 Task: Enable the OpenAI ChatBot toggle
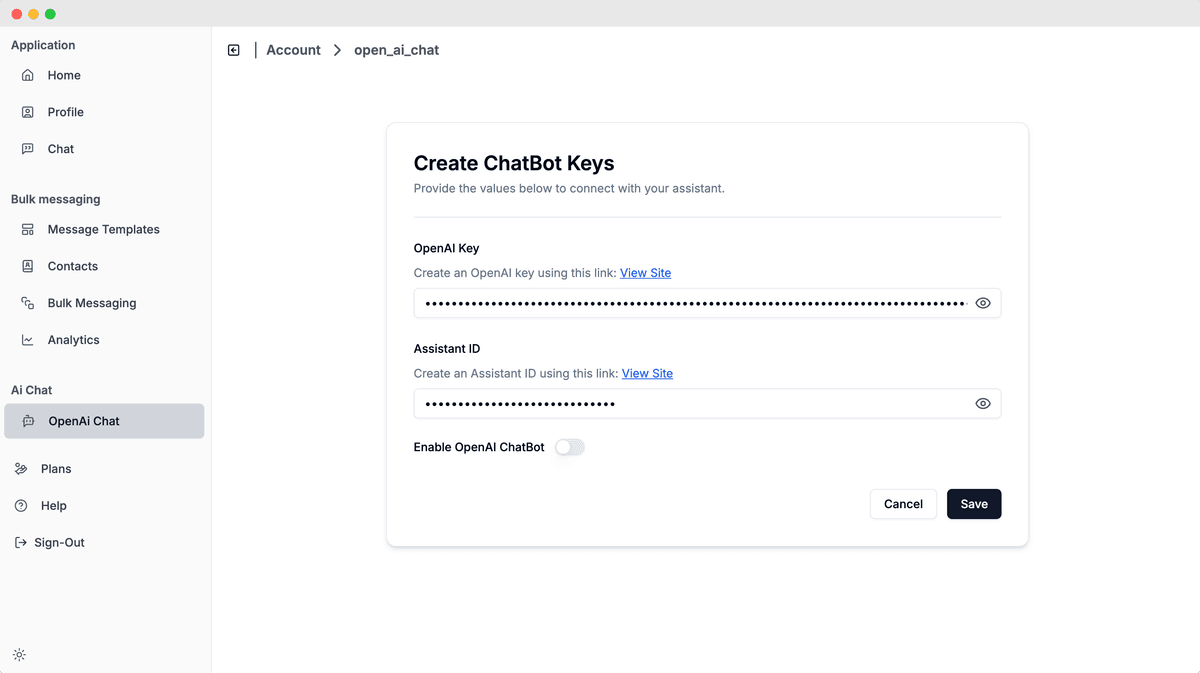(x=568, y=447)
